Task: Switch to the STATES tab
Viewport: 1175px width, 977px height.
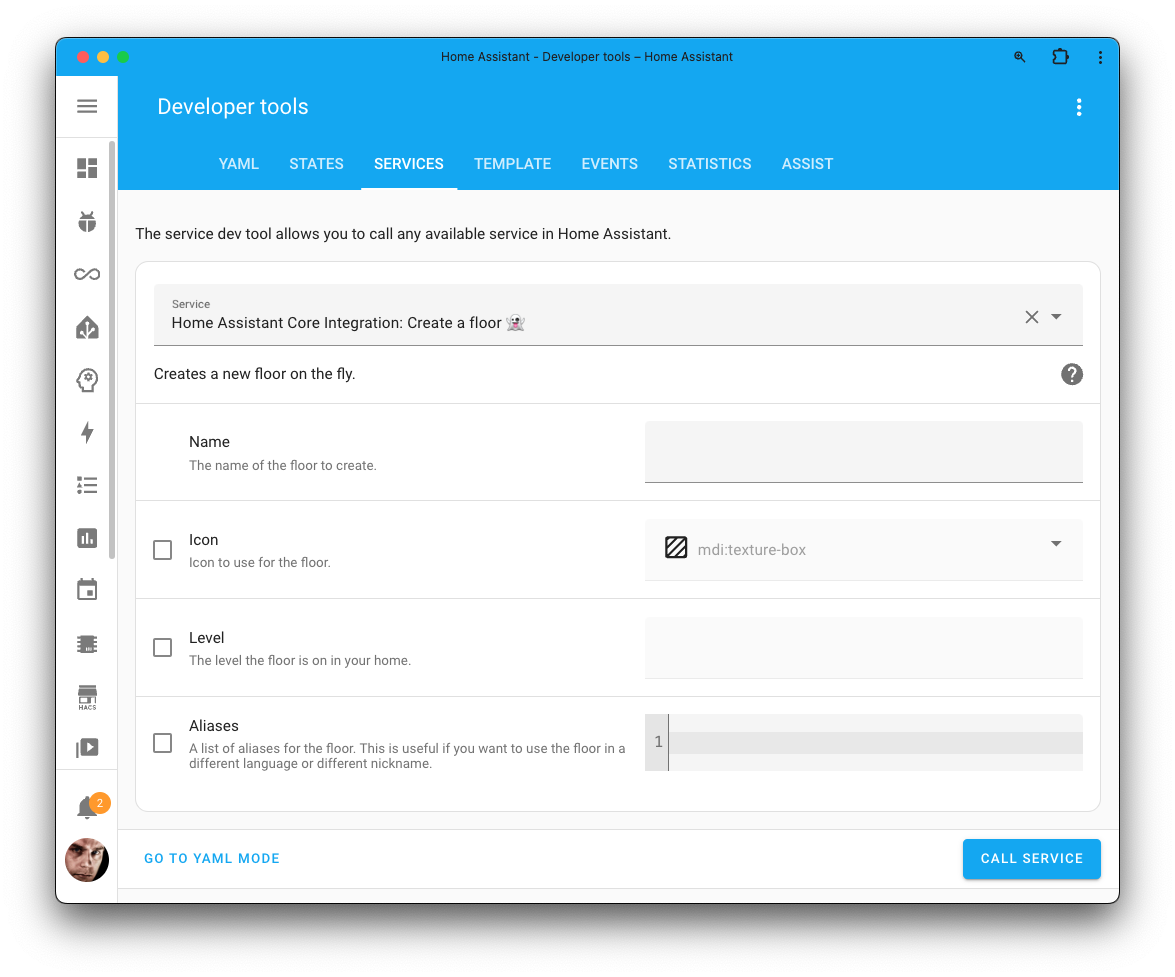Action: [316, 164]
